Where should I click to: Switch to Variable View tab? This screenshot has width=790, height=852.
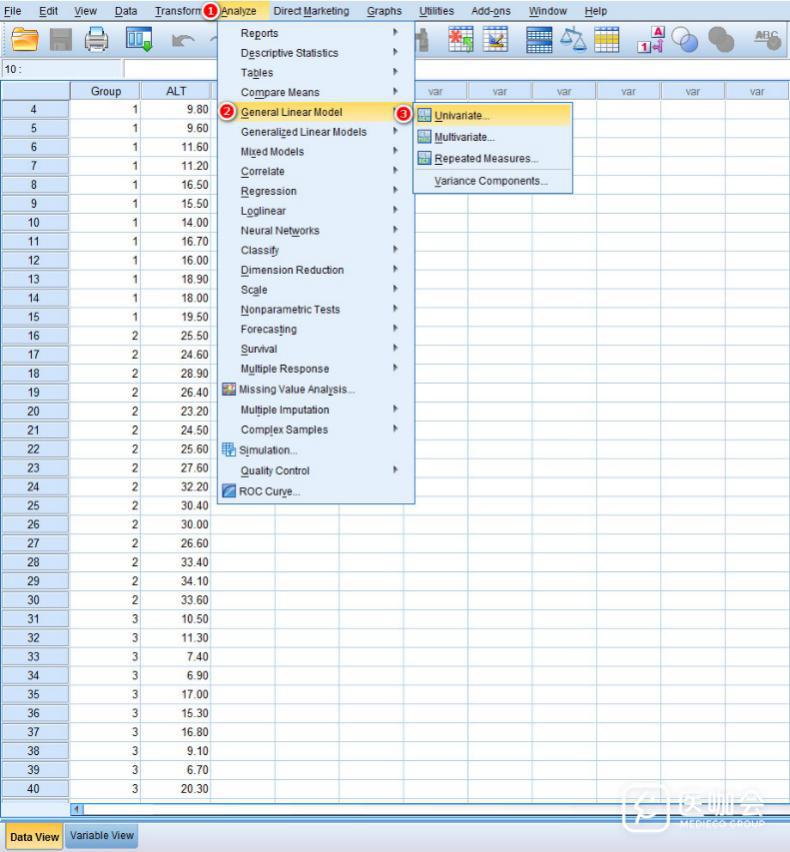click(x=101, y=836)
